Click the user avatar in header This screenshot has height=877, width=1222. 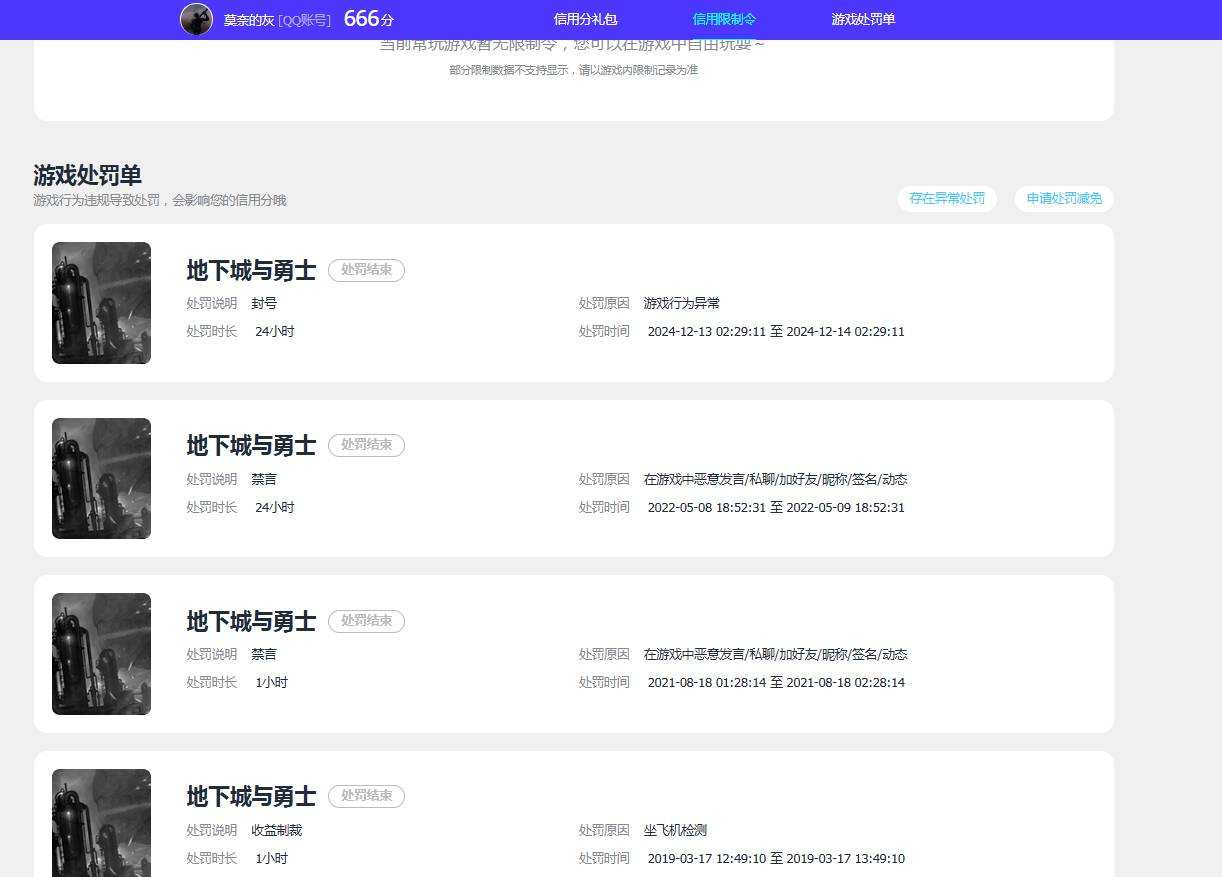point(196,19)
